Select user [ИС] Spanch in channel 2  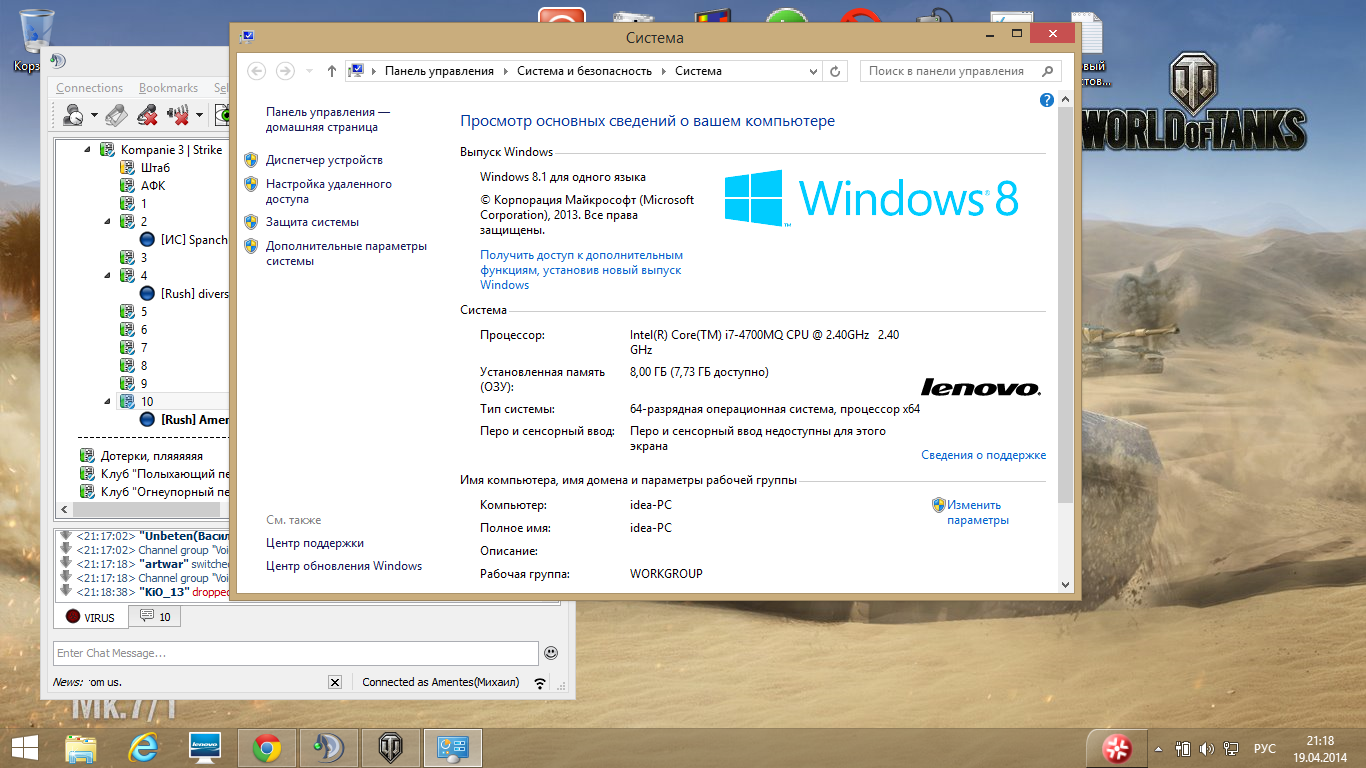pos(194,239)
